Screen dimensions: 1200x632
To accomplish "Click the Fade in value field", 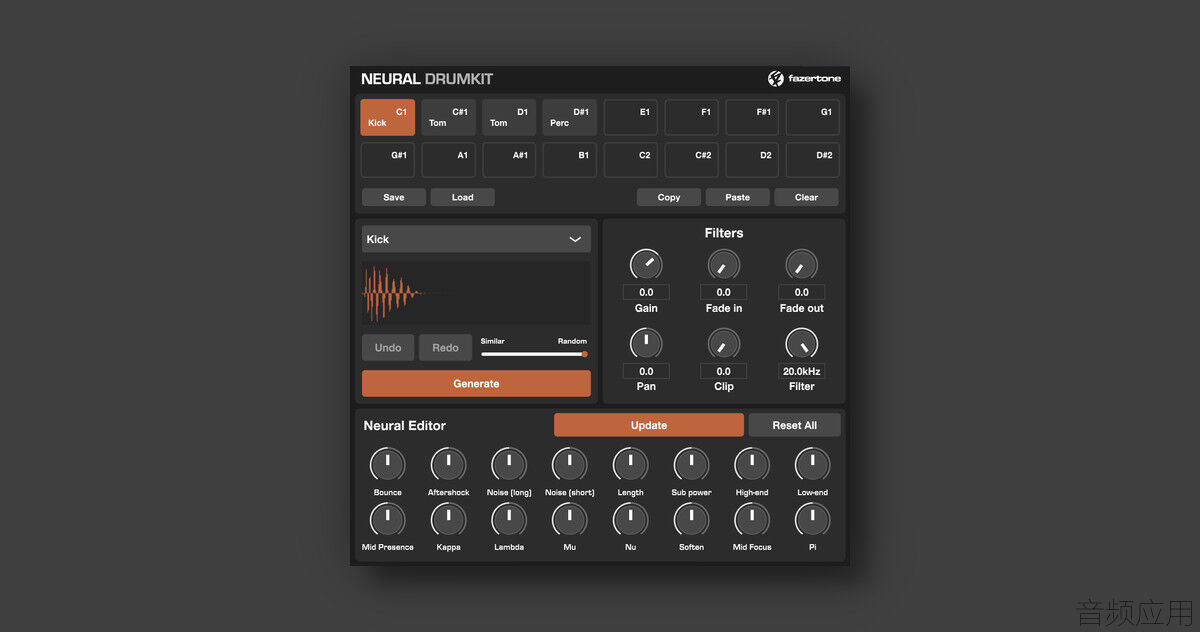I will tap(724, 292).
